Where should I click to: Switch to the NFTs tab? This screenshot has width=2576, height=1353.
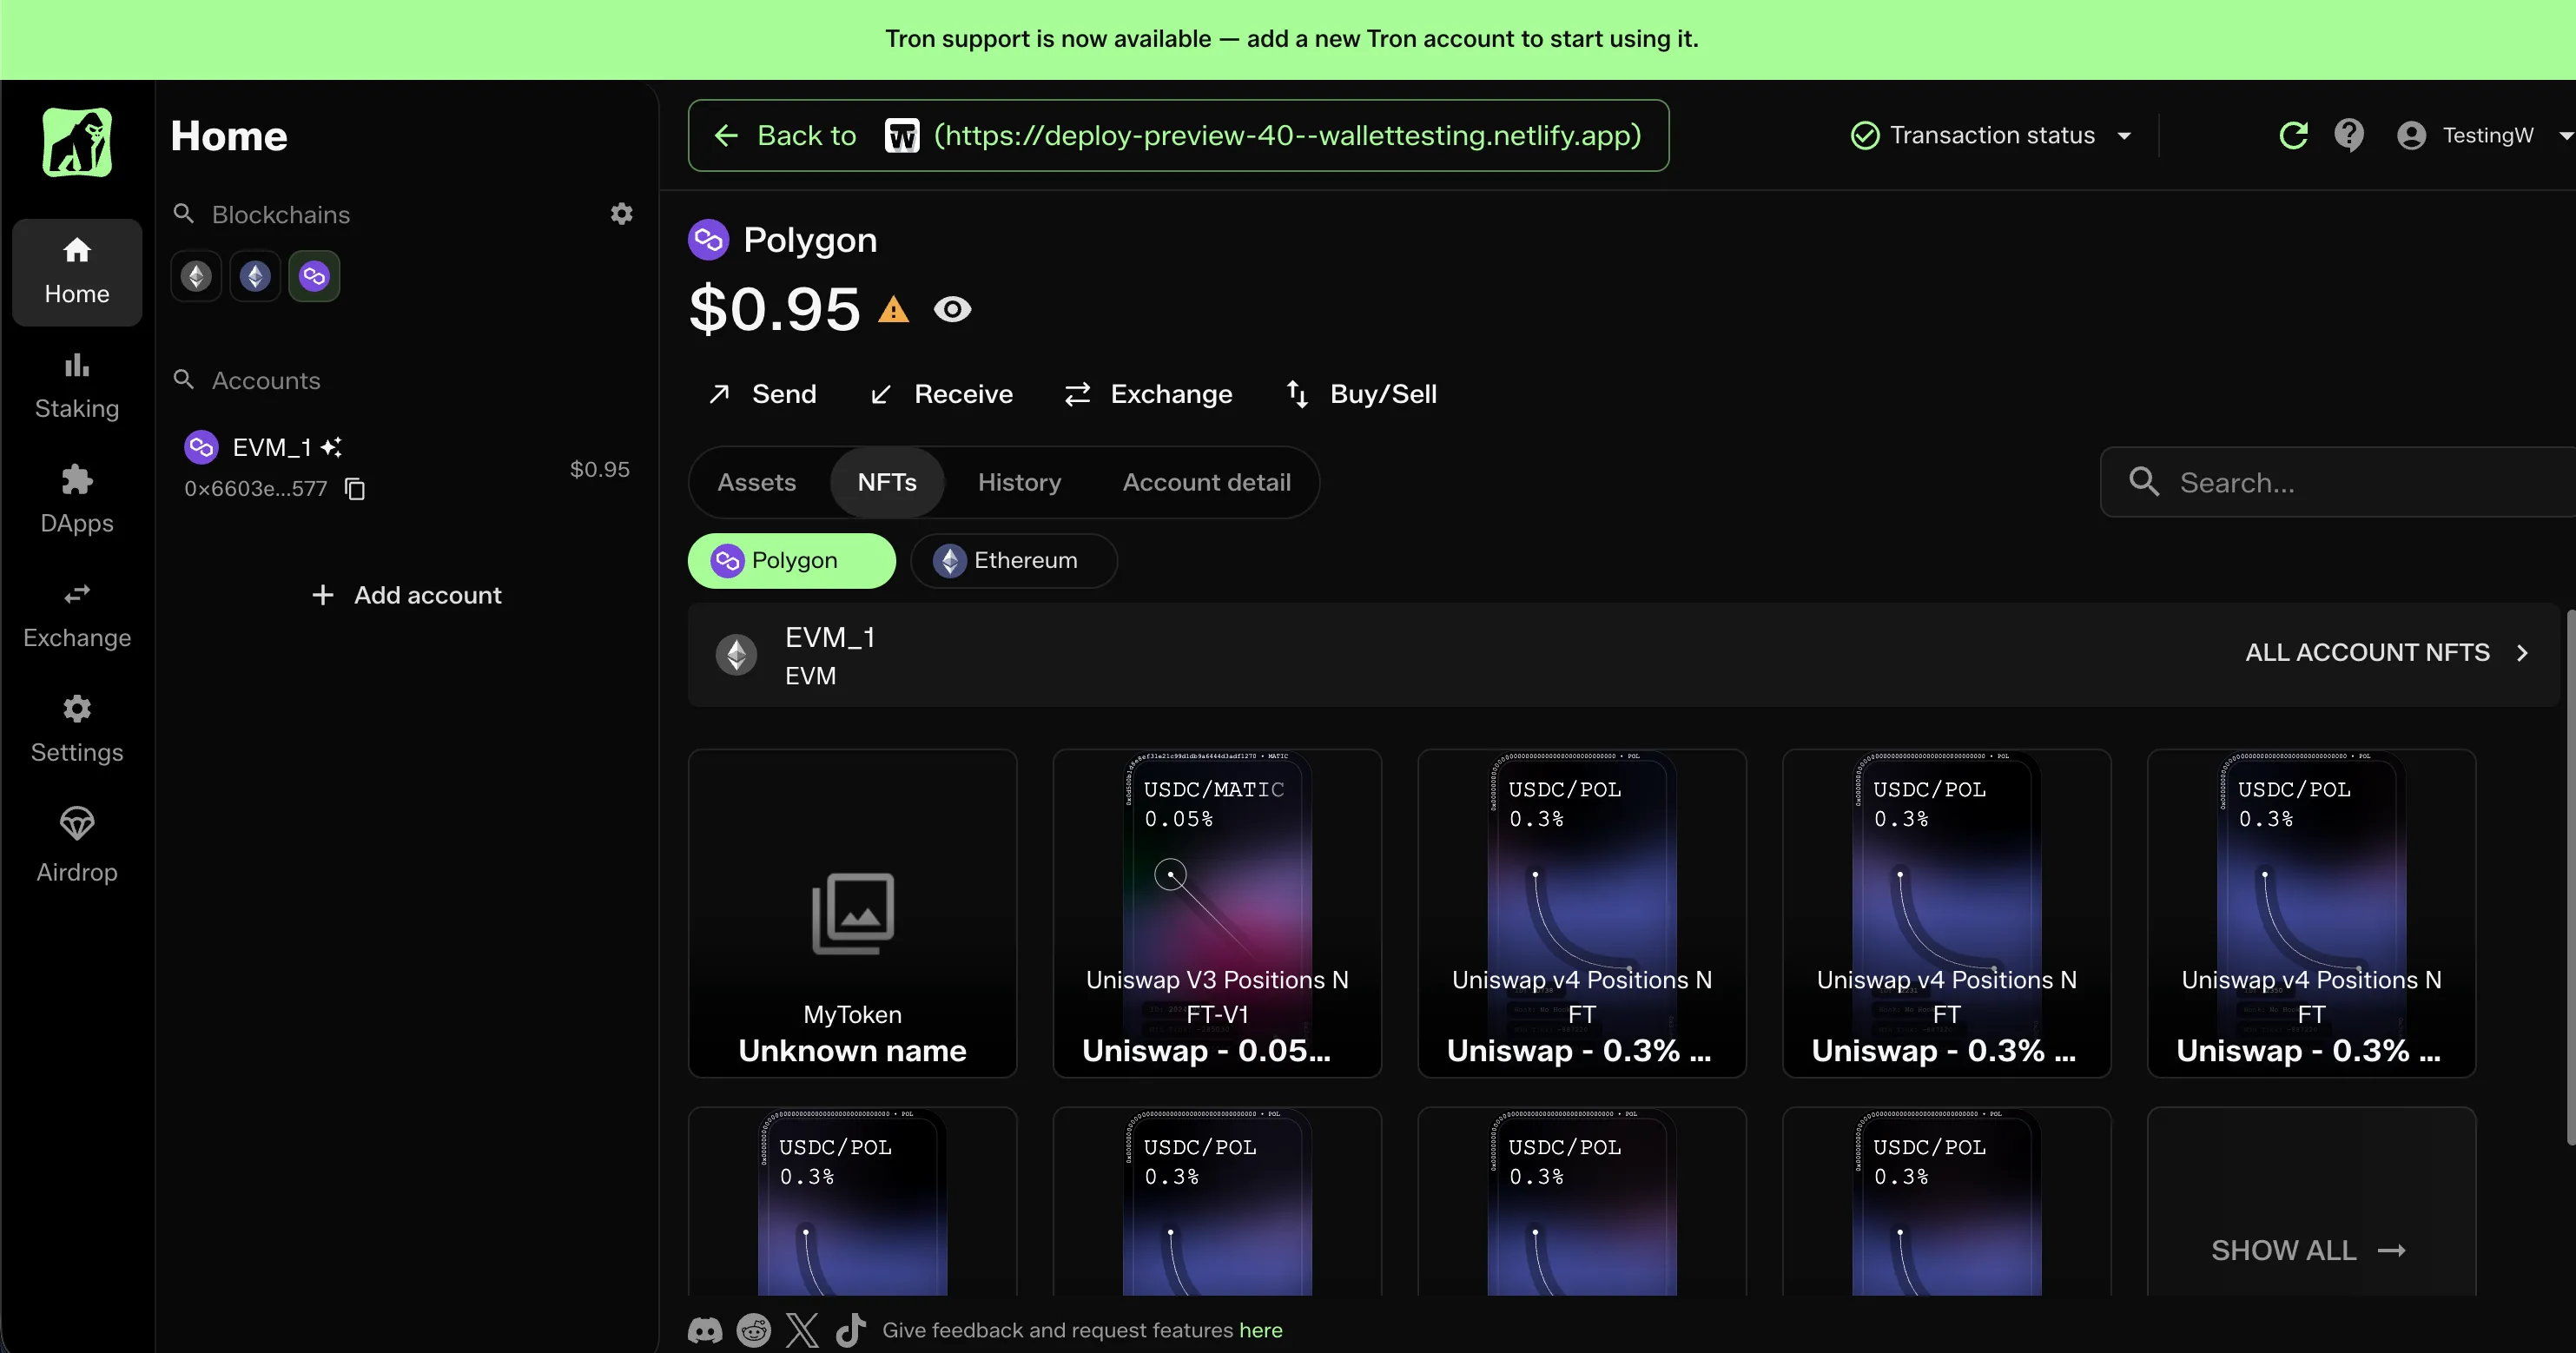point(887,482)
